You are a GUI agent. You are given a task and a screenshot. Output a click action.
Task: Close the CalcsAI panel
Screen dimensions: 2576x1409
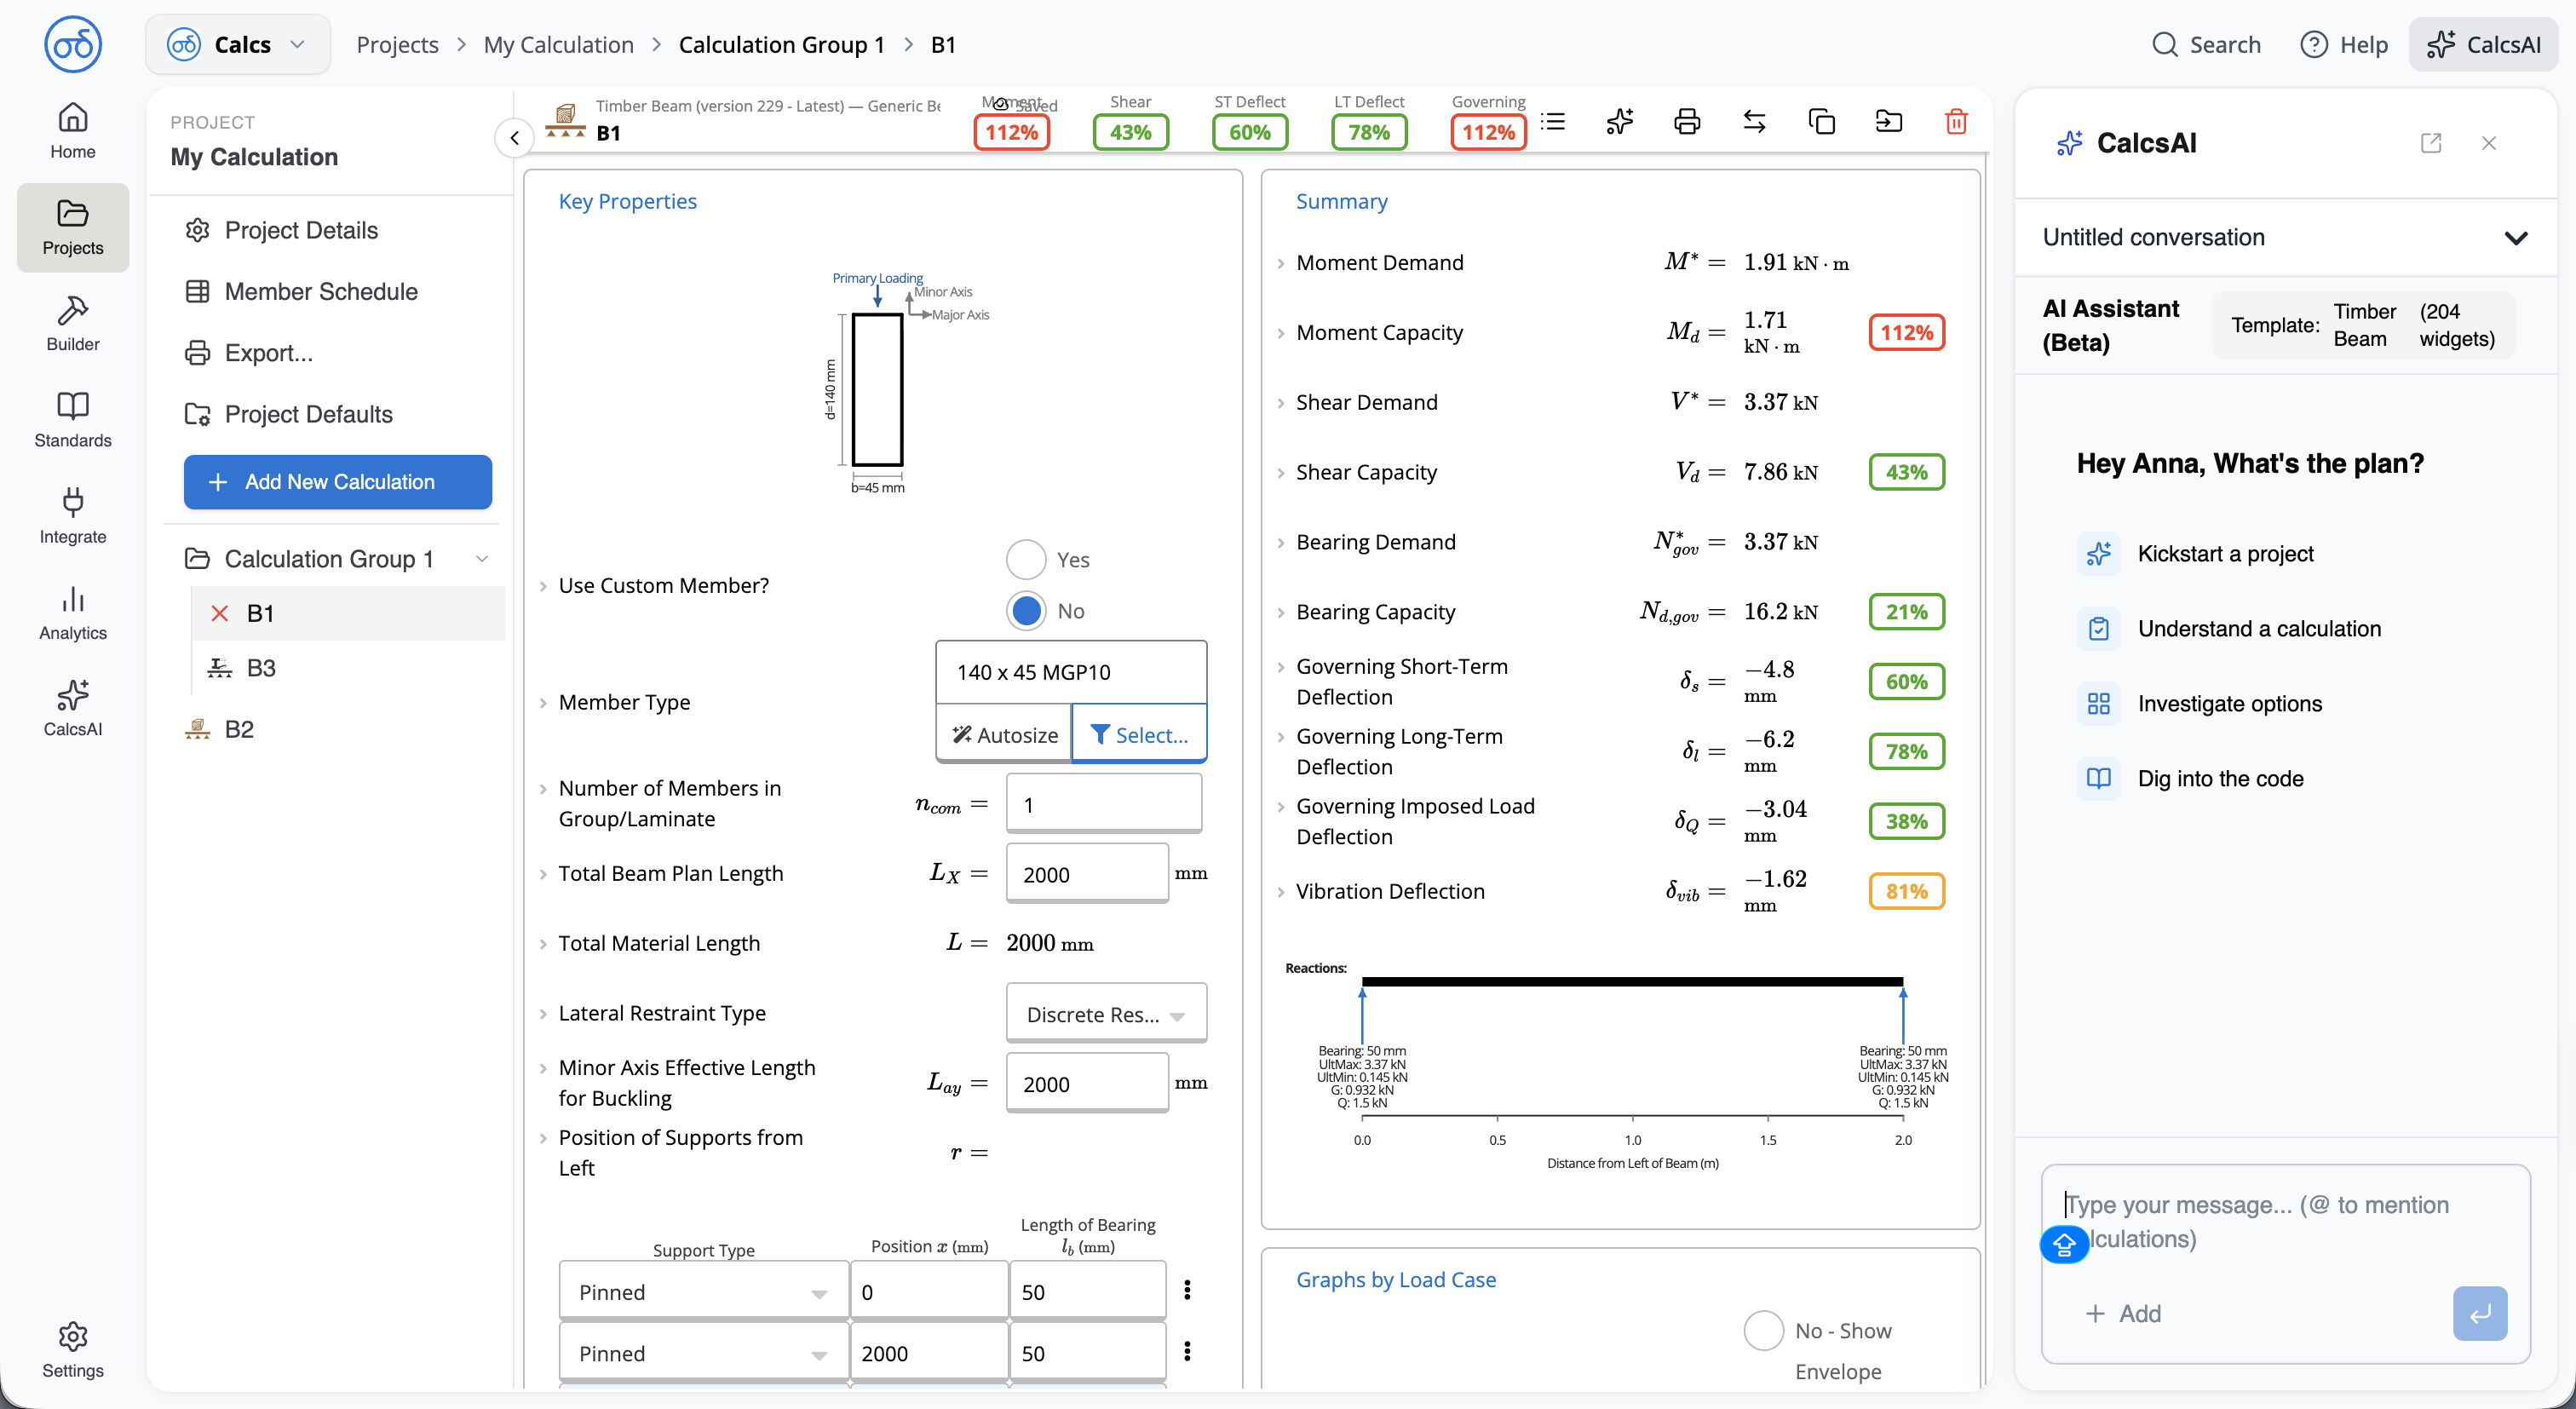coord(2489,143)
